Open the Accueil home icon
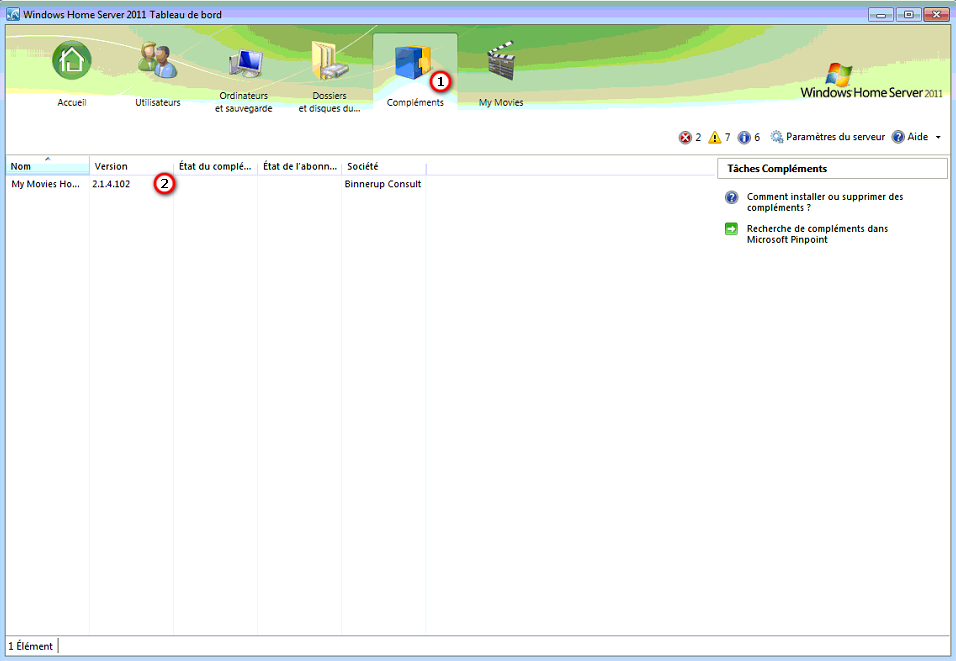The width and height of the screenshot is (956, 661). click(71, 60)
